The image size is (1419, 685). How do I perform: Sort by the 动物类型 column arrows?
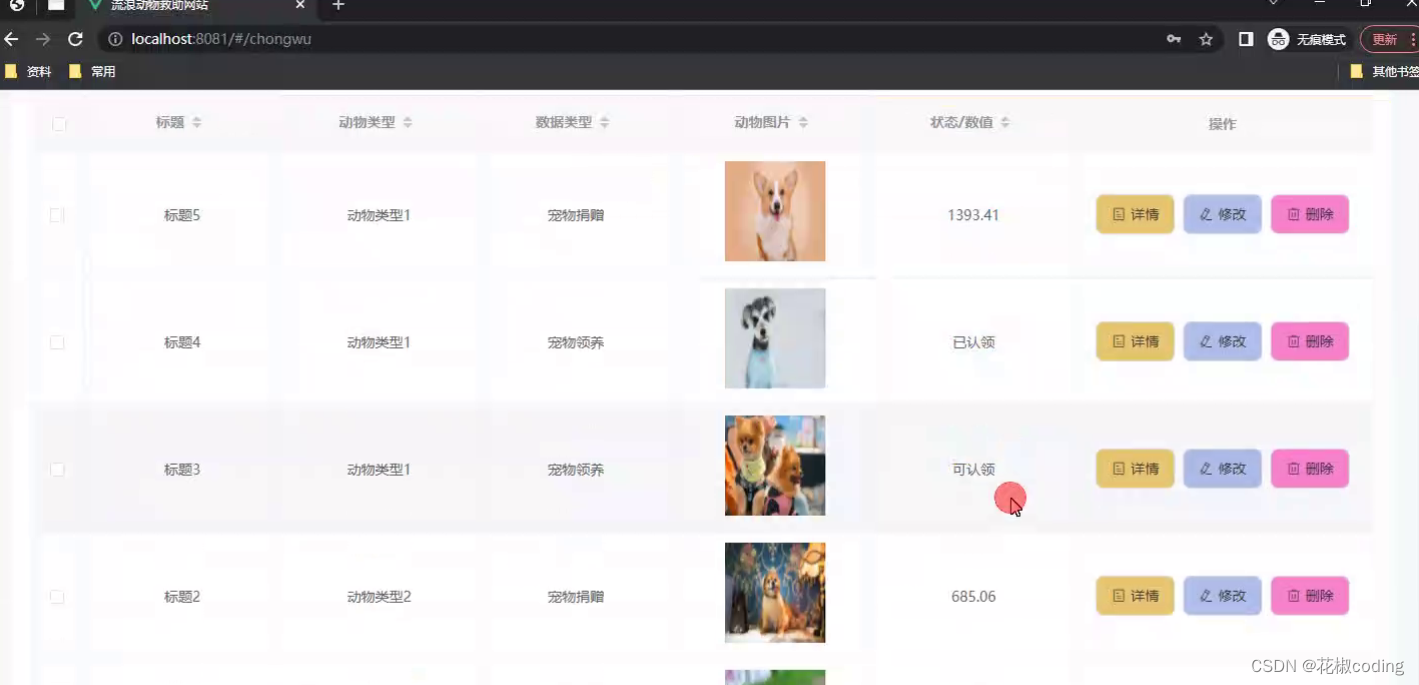coord(407,122)
